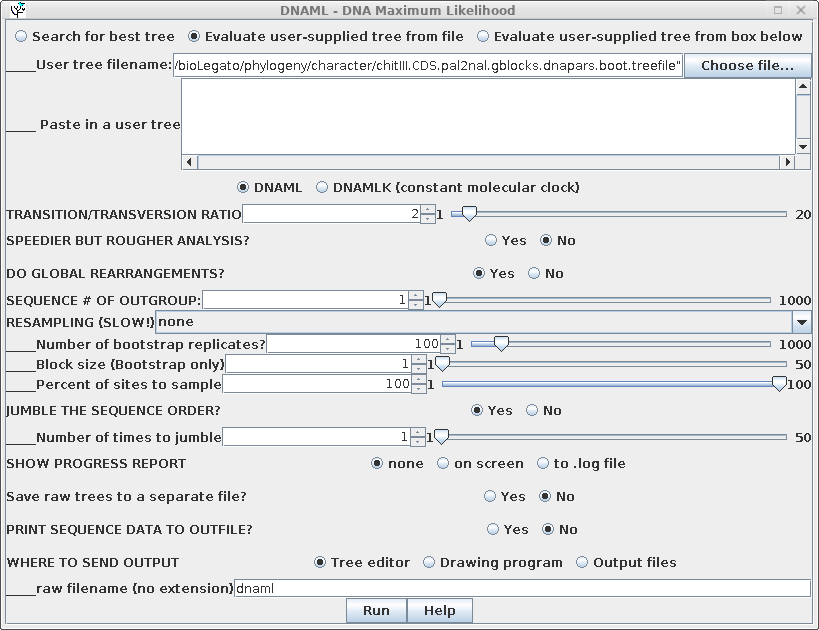
Task: Increase transition/transversion ratio with up arrow
Action: 428,209
